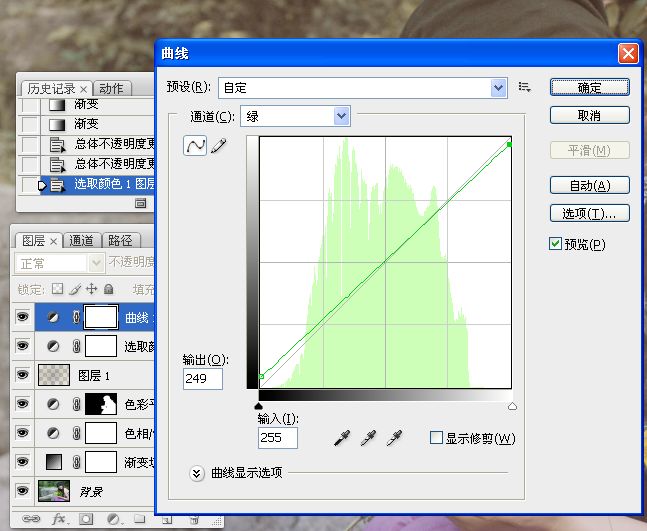The width and height of the screenshot is (647, 531).
Task: Select the first 总体不透明度 history state
Action: pos(97,144)
